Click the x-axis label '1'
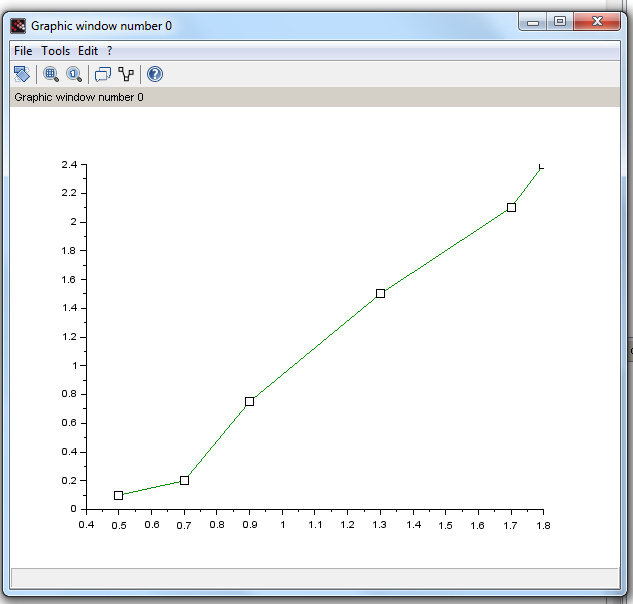 [x=283, y=525]
